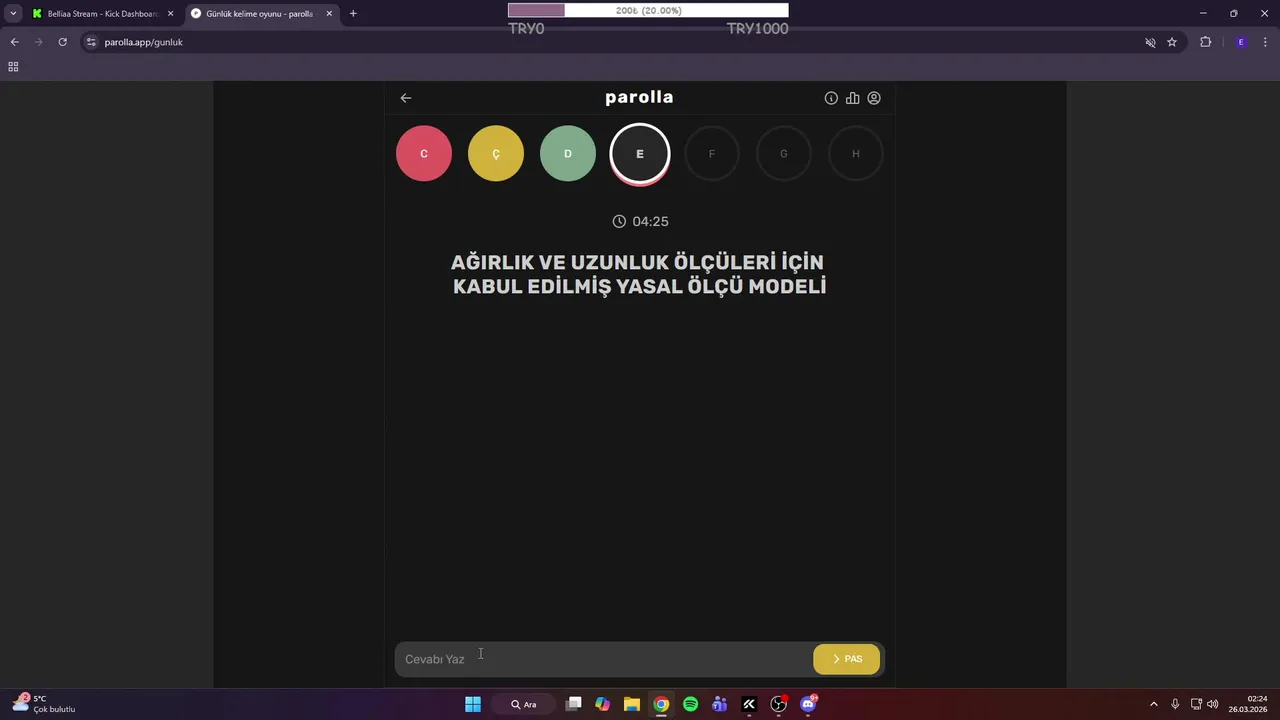Open the game info icon

pos(831,98)
